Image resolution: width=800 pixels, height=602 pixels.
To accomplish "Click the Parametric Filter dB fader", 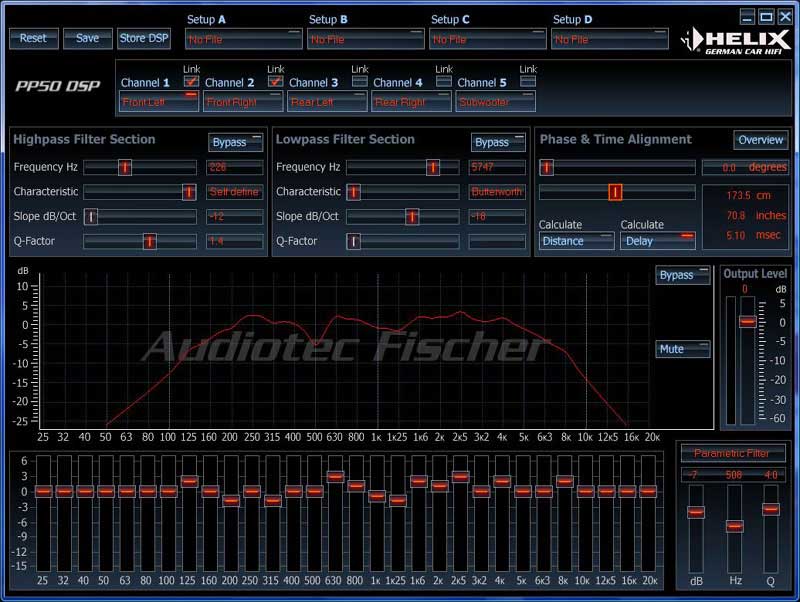I will point(696,512).
